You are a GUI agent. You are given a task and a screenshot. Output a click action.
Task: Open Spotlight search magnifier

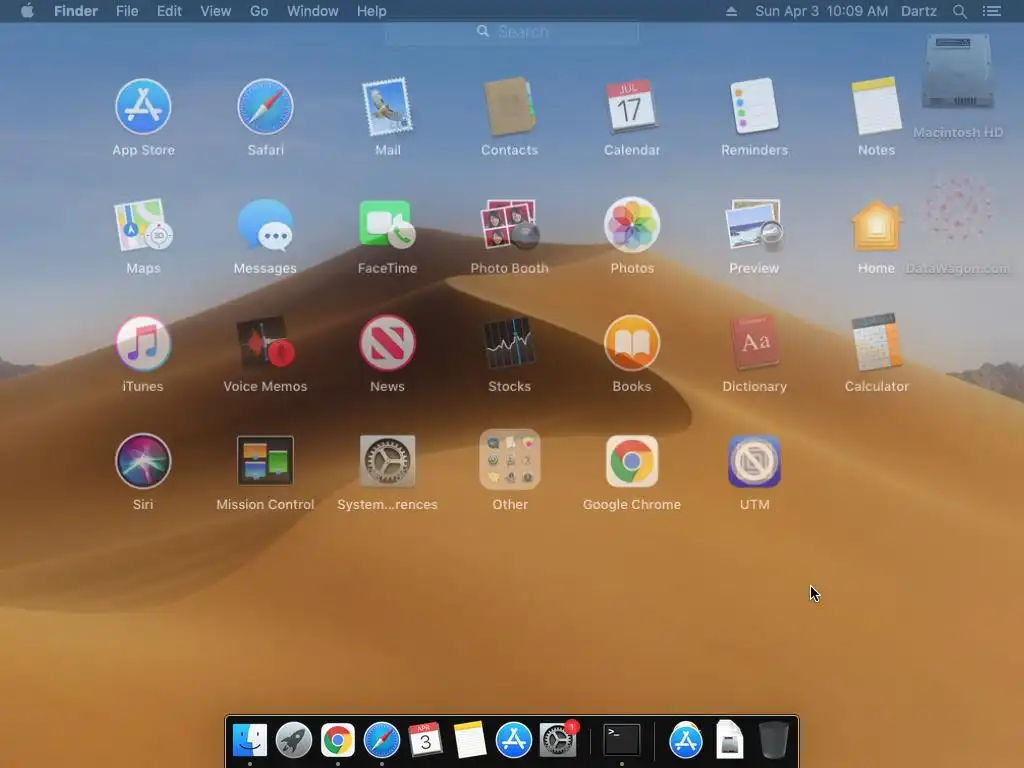click(959, 11)
